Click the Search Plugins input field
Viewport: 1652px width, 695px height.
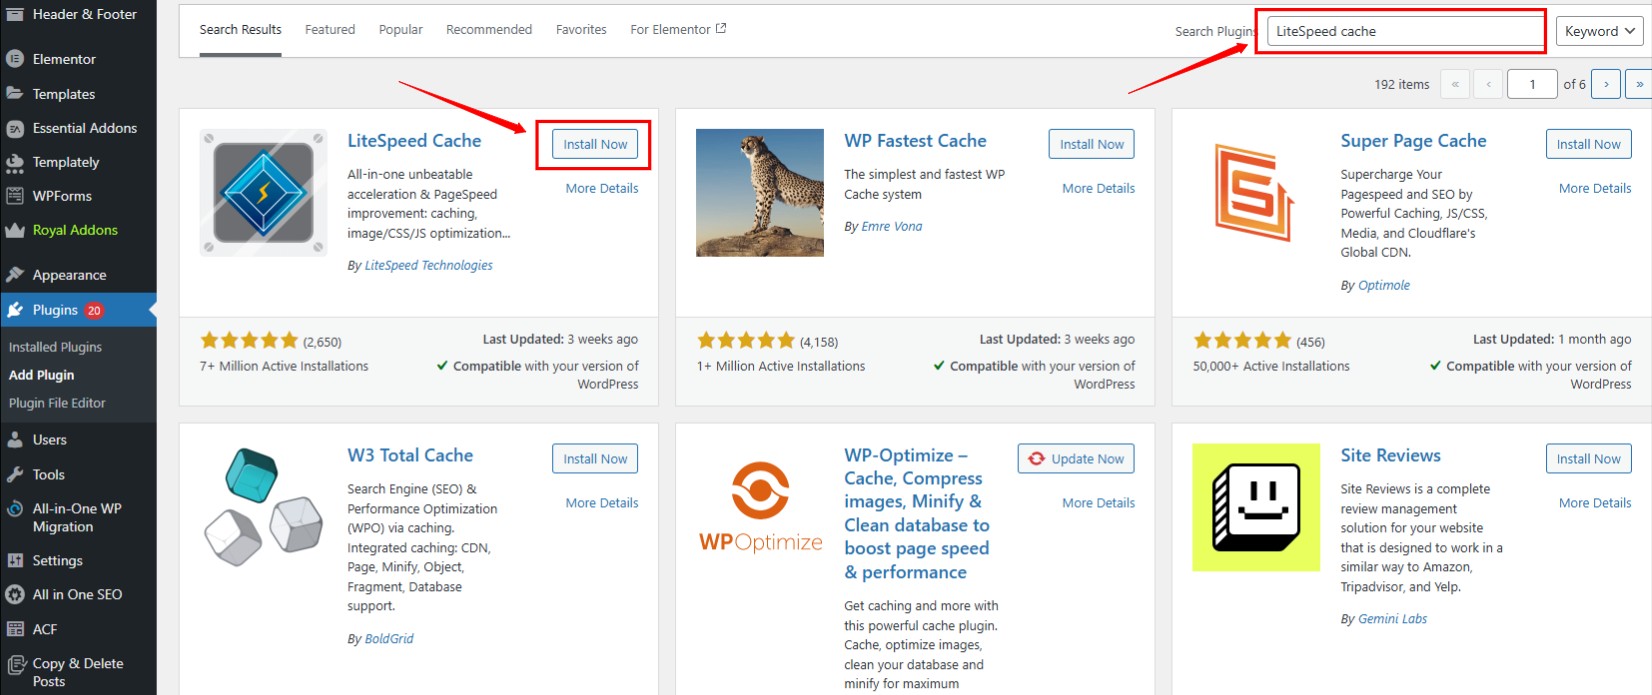tap(1406, 31)
